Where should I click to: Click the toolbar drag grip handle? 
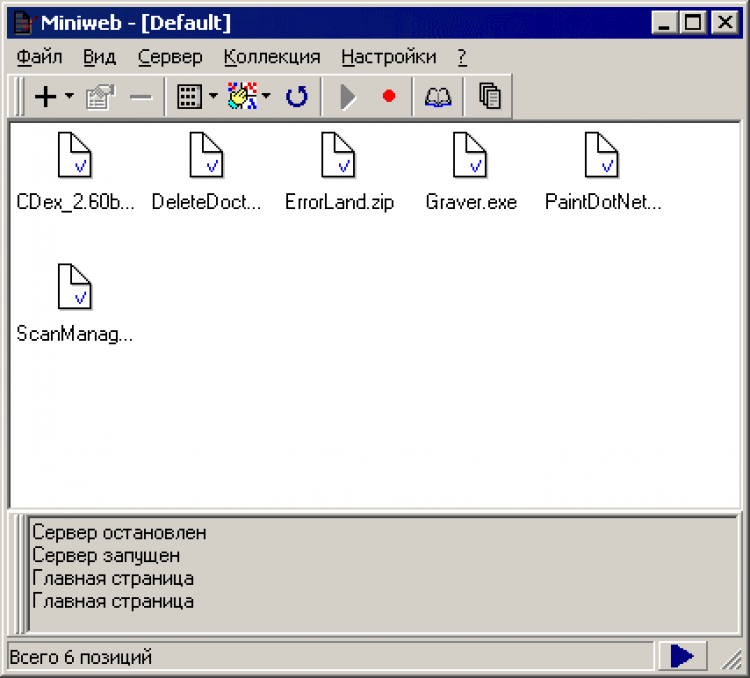point(19,97)
